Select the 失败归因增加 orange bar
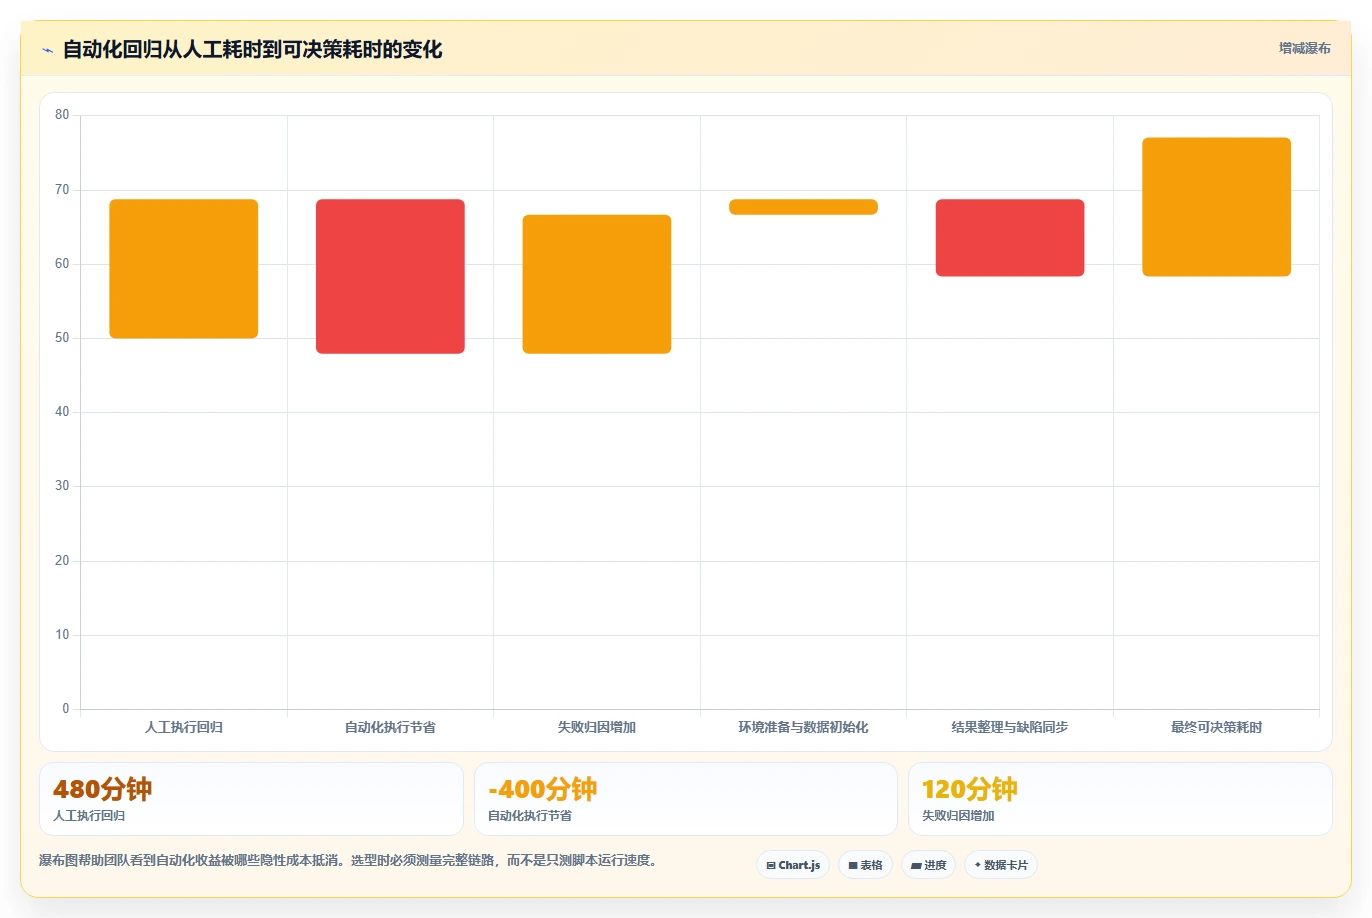 (x=597, y=284)
